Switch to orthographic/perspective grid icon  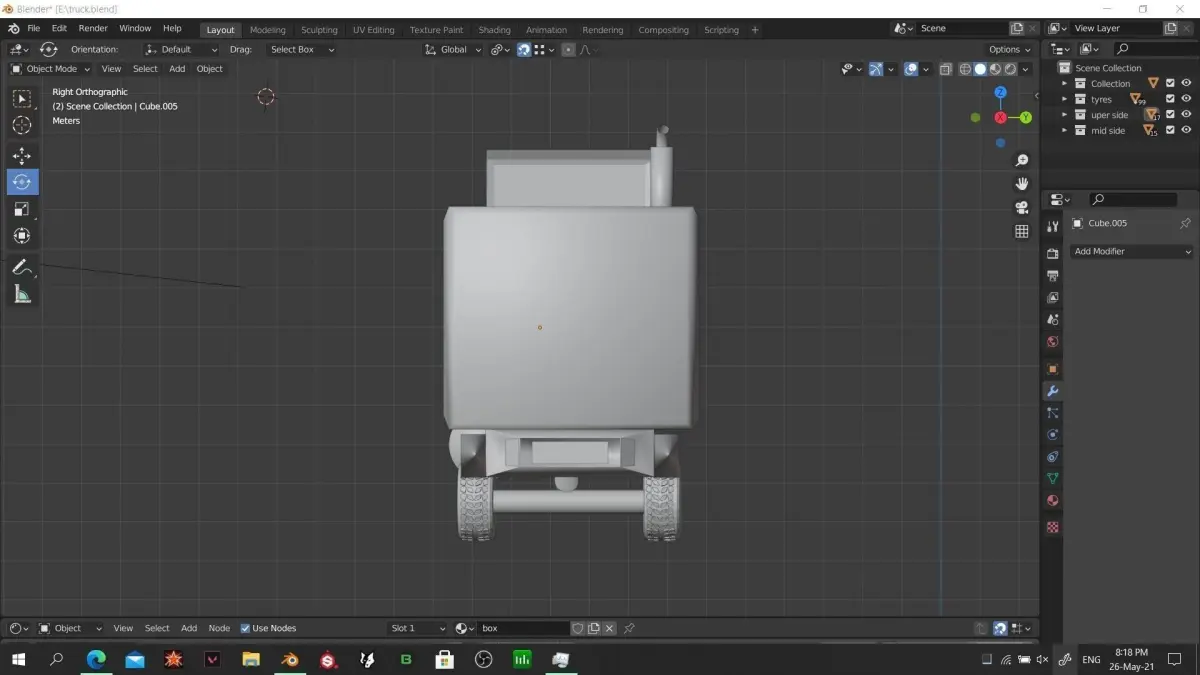[x=1022, y=231]
